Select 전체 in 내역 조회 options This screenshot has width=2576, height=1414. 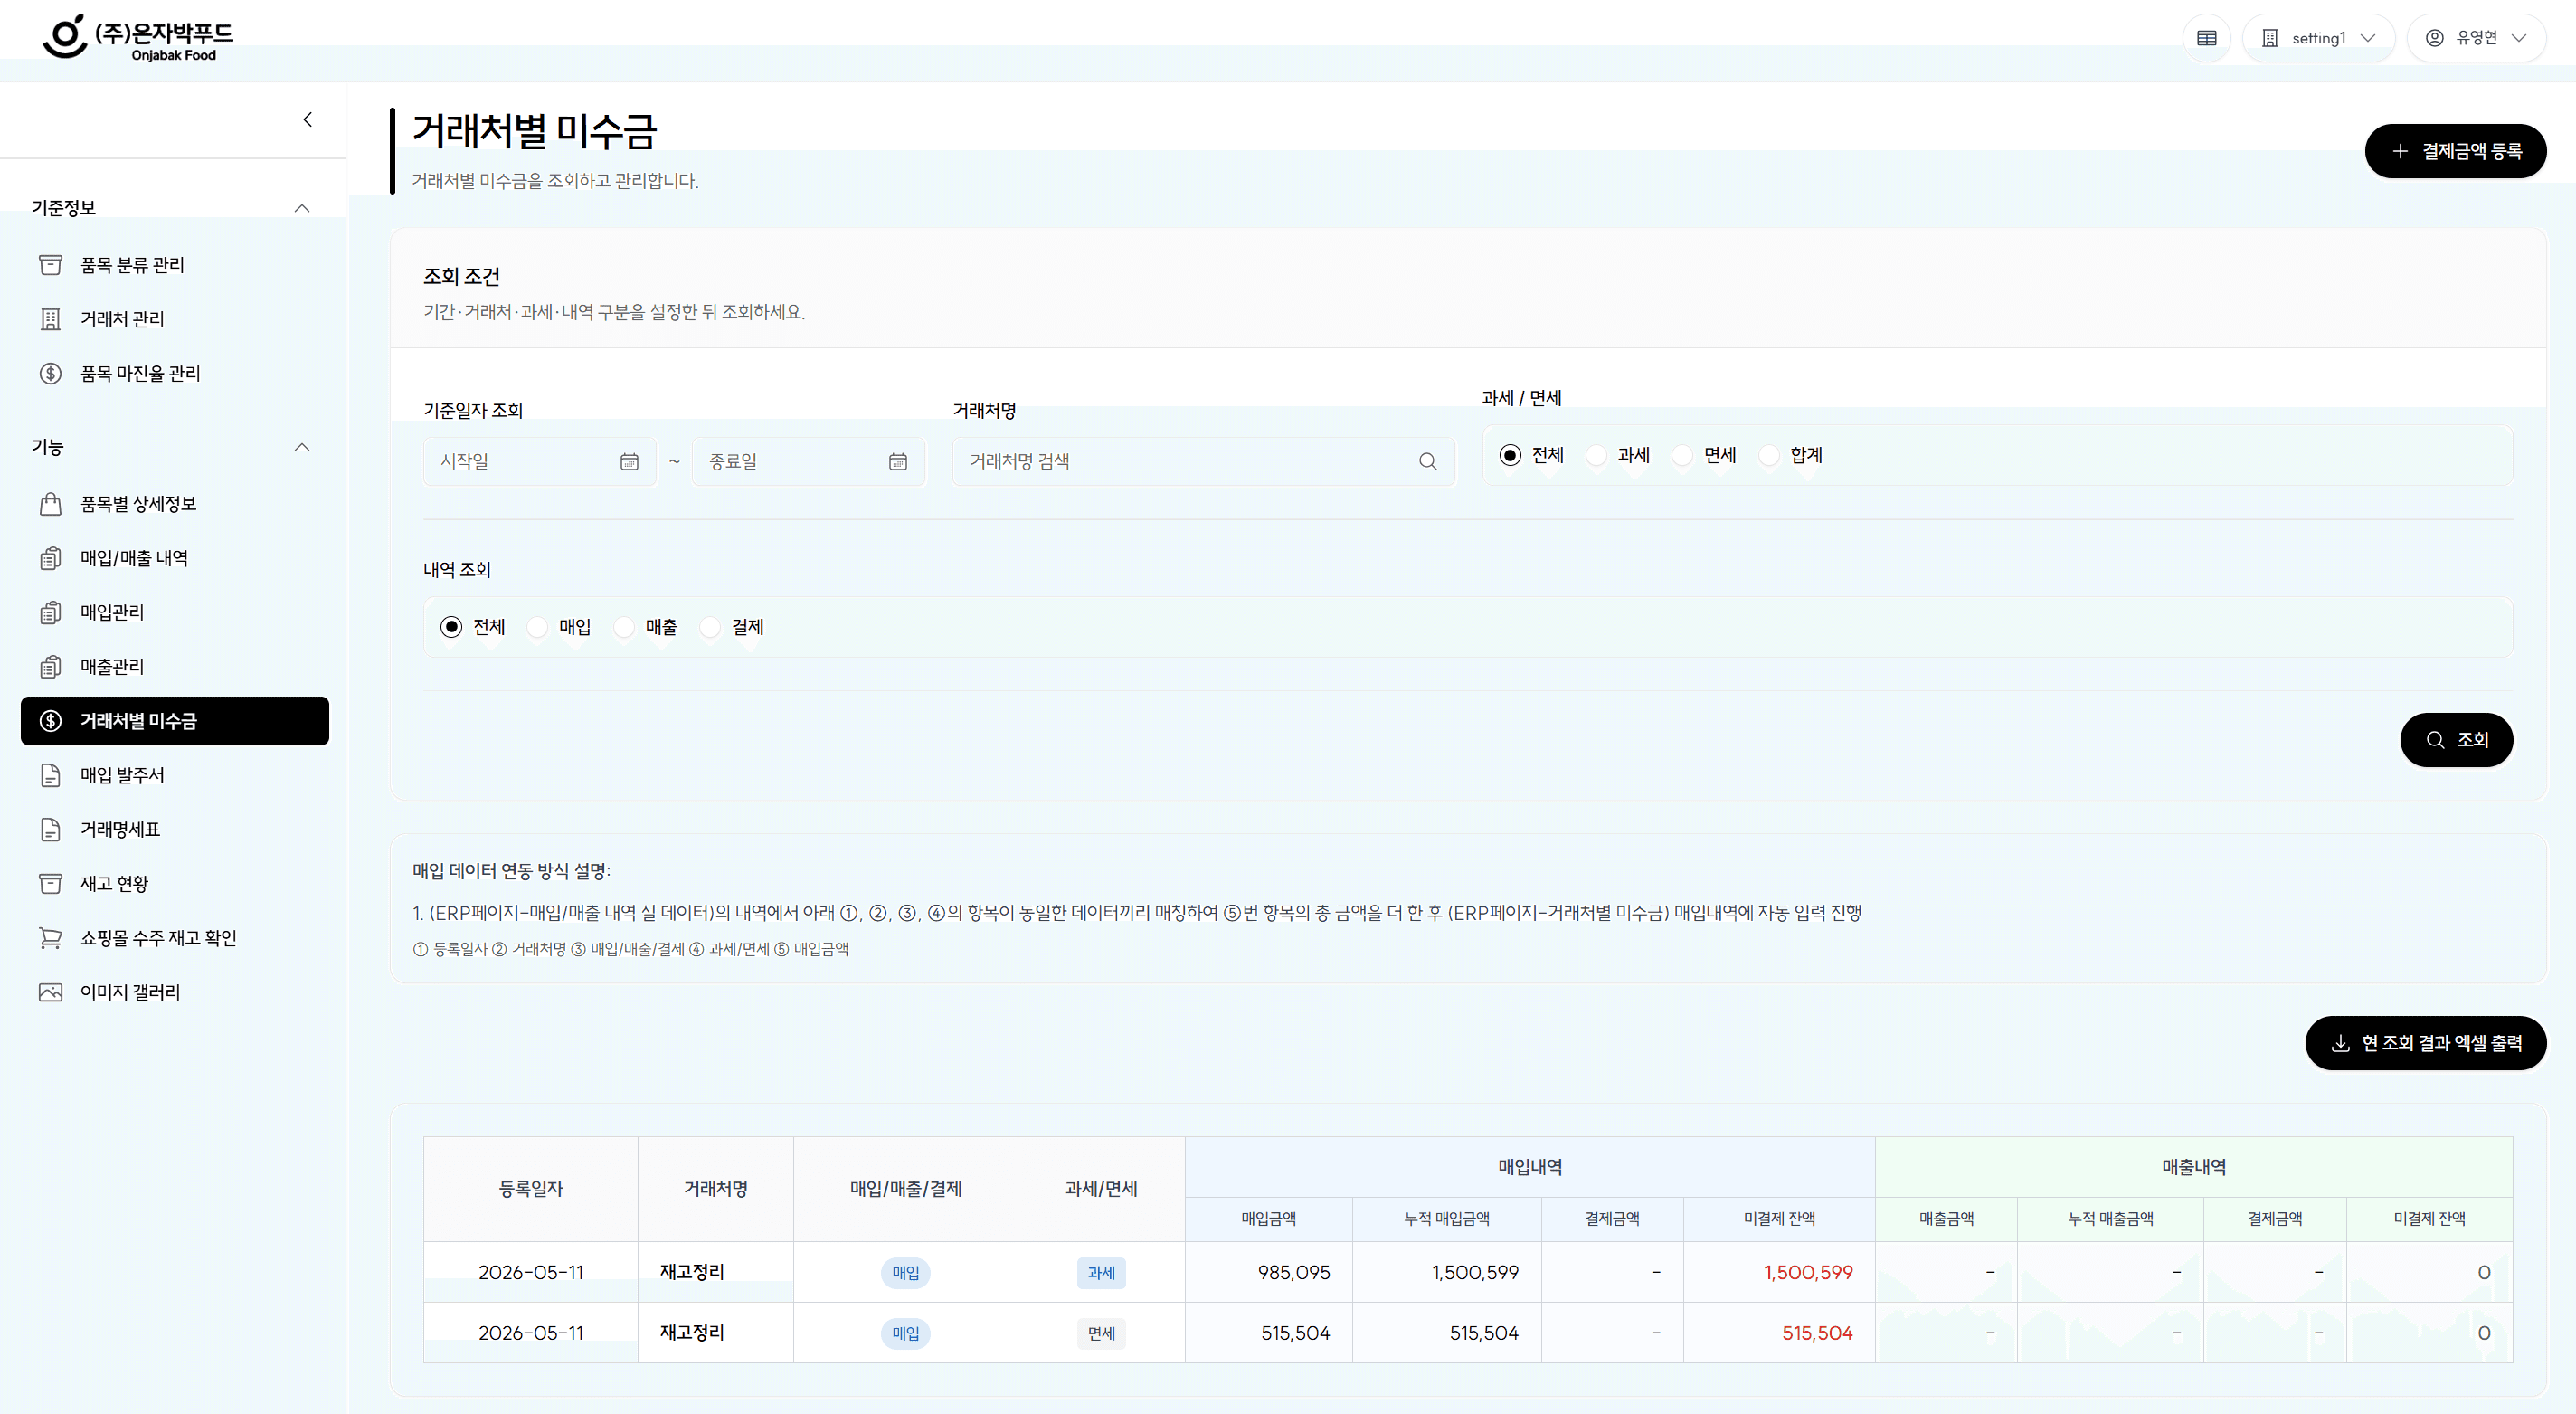click(x=451, y=627)
